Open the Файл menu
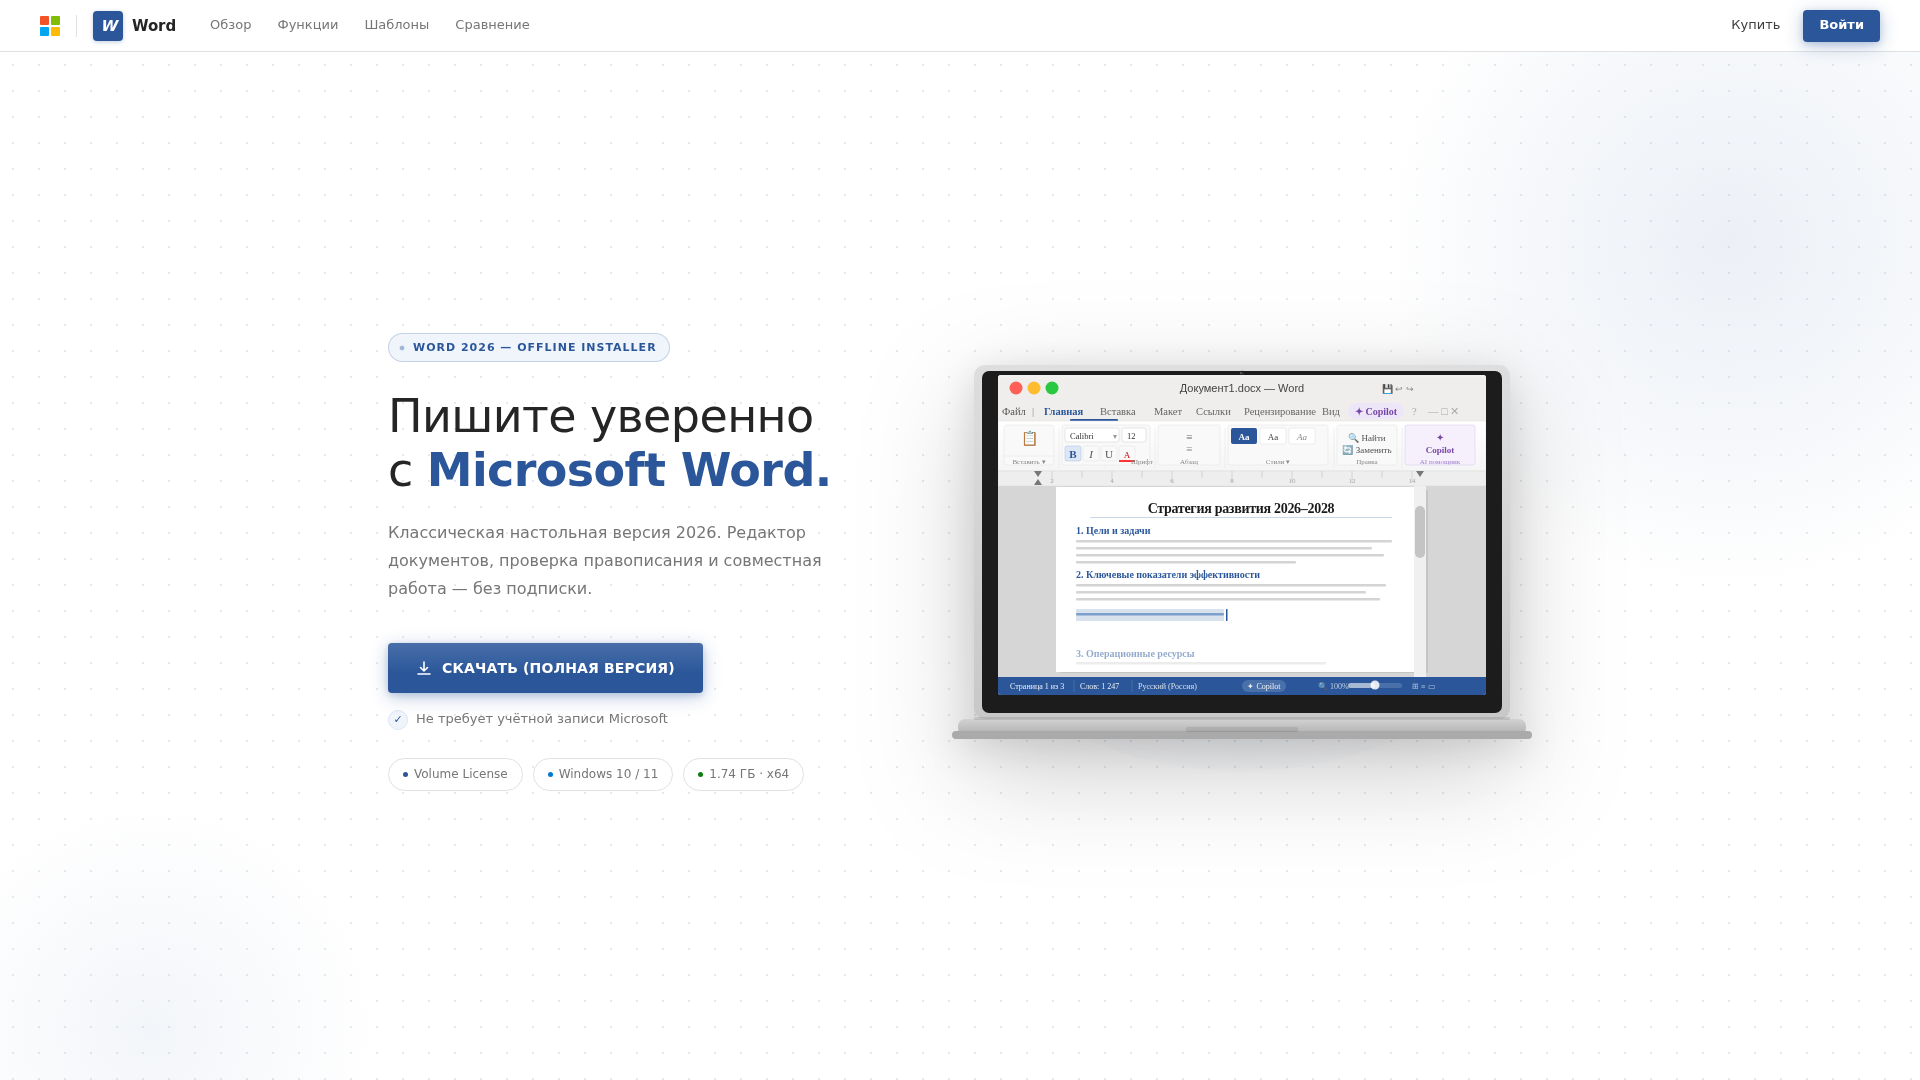This screenshot has width=1920, height=1080. click(1014, 412)
